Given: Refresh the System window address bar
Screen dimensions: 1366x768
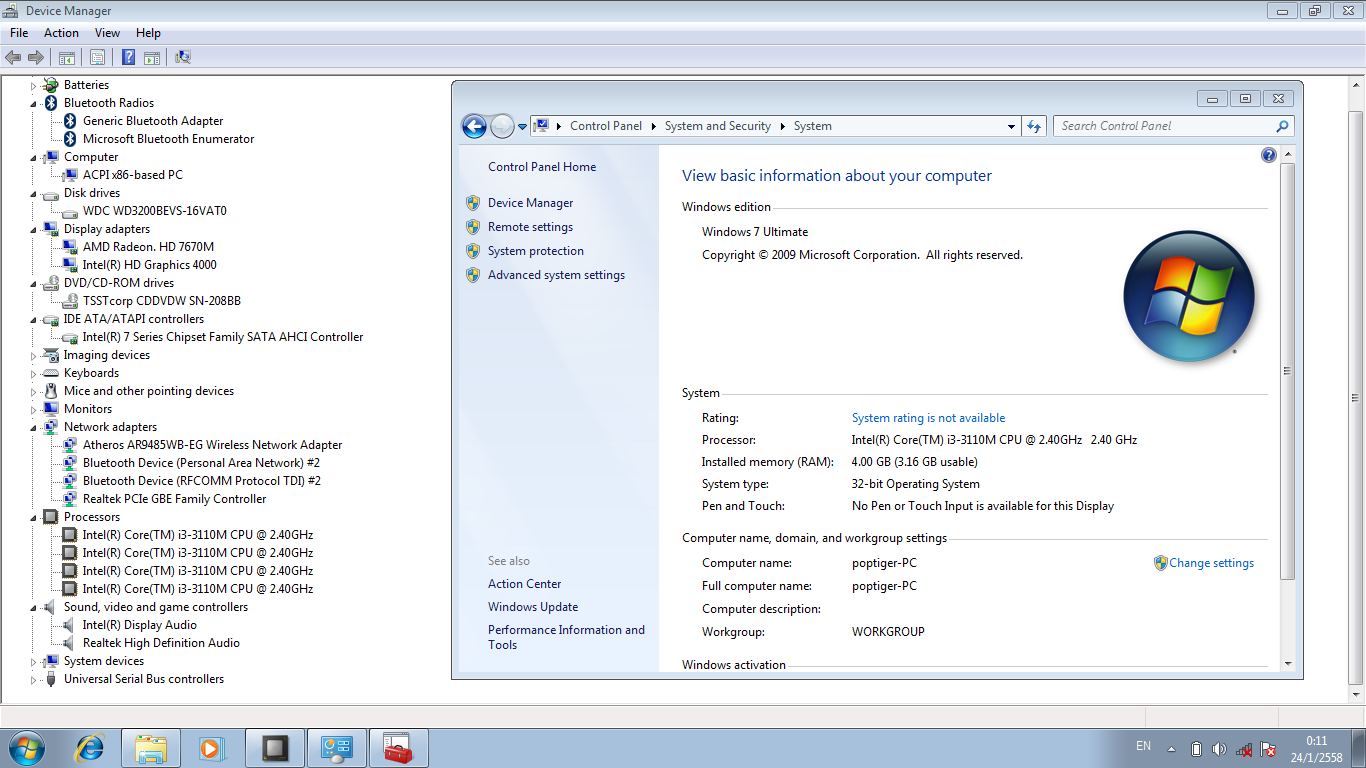Looking at the screenshot, I should tap(1034, 126).
